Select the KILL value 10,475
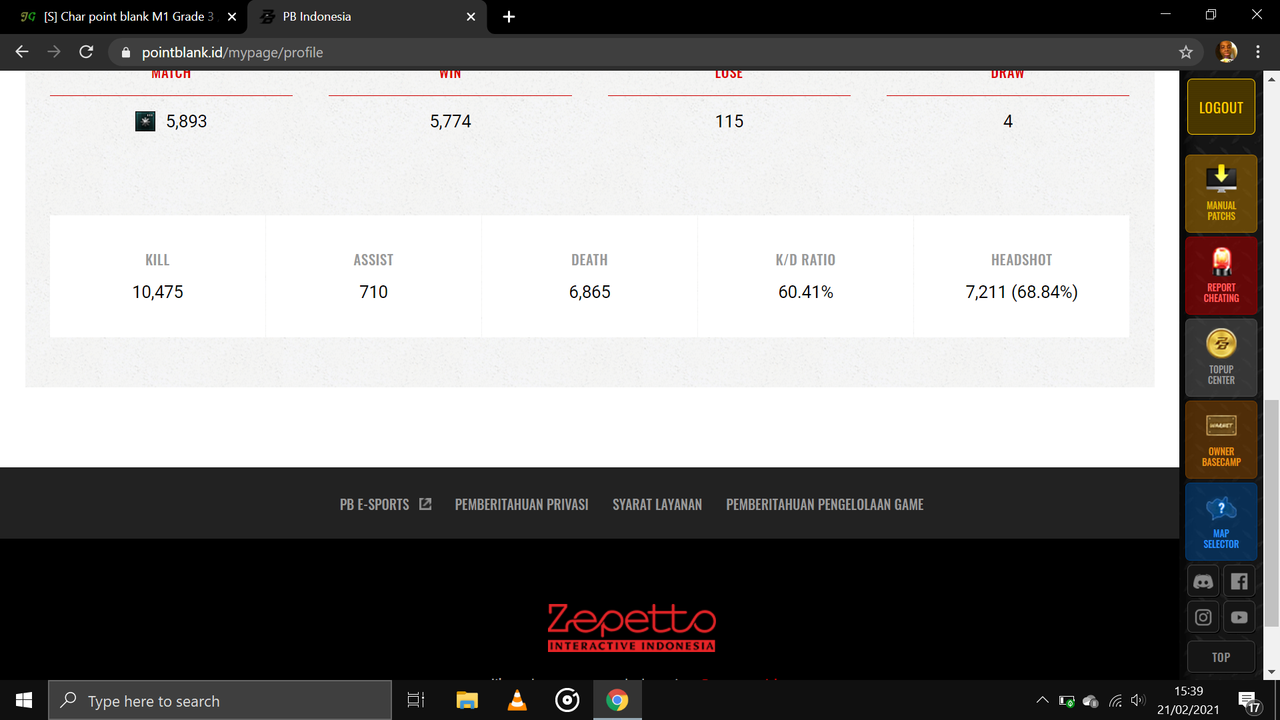Viewport: 1280px width, 720px height. pos(158,292)
